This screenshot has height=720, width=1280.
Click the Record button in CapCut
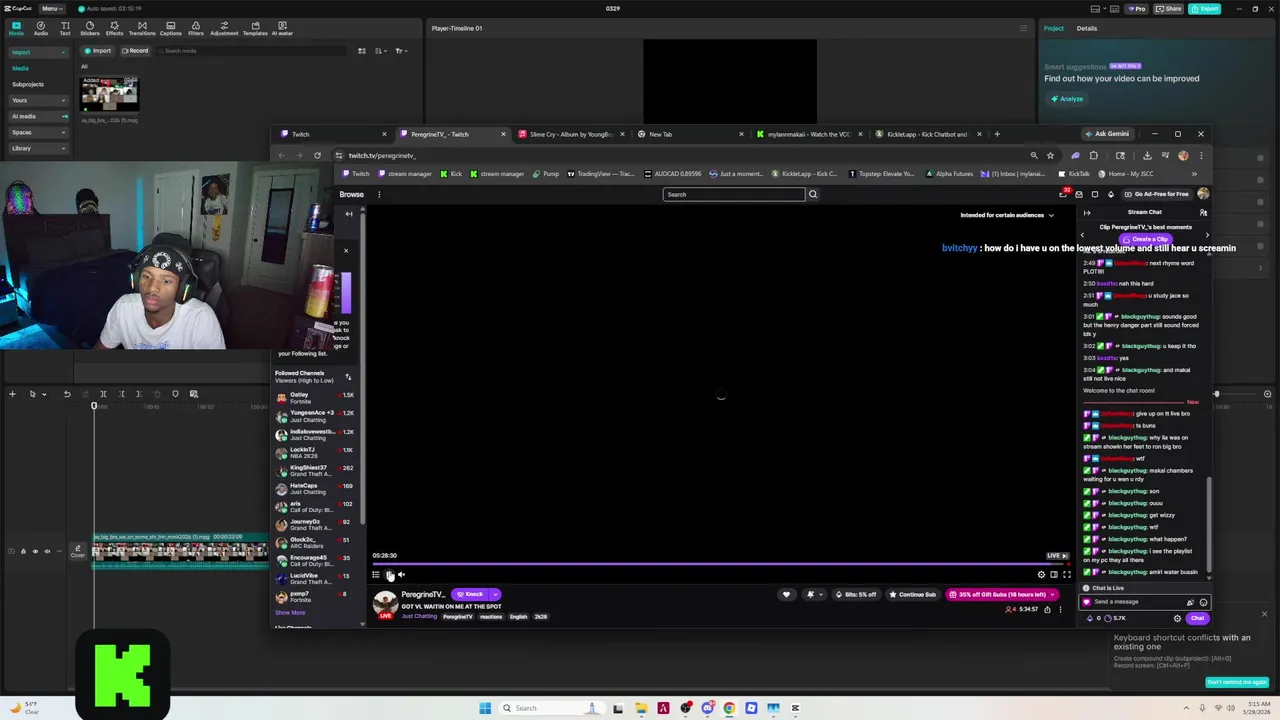click(x=135, y=50)
